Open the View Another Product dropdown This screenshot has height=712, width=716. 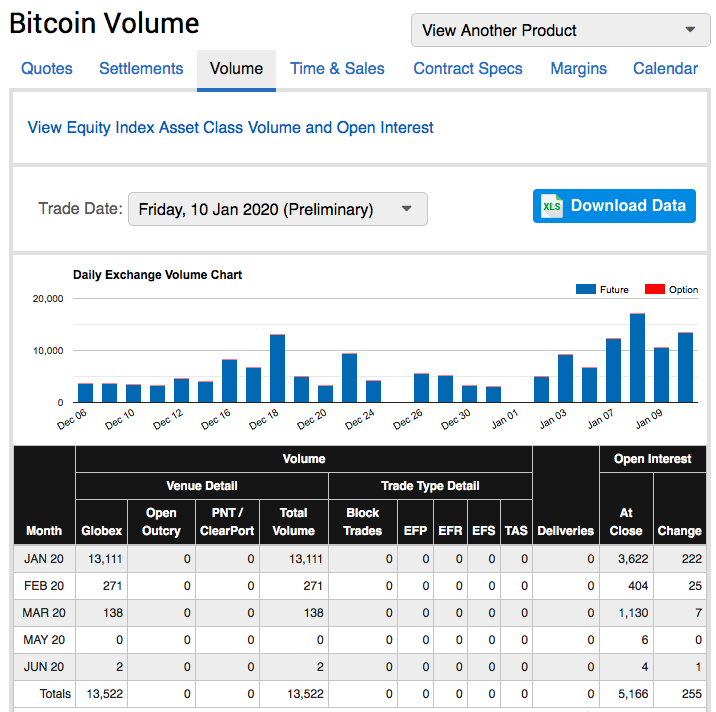560,30
